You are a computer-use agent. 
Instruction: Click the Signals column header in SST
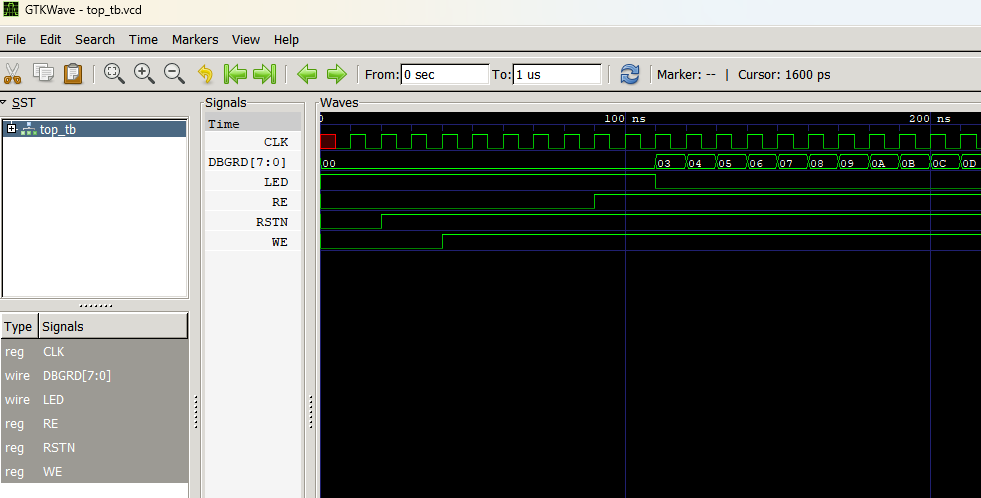coord(113,326)
